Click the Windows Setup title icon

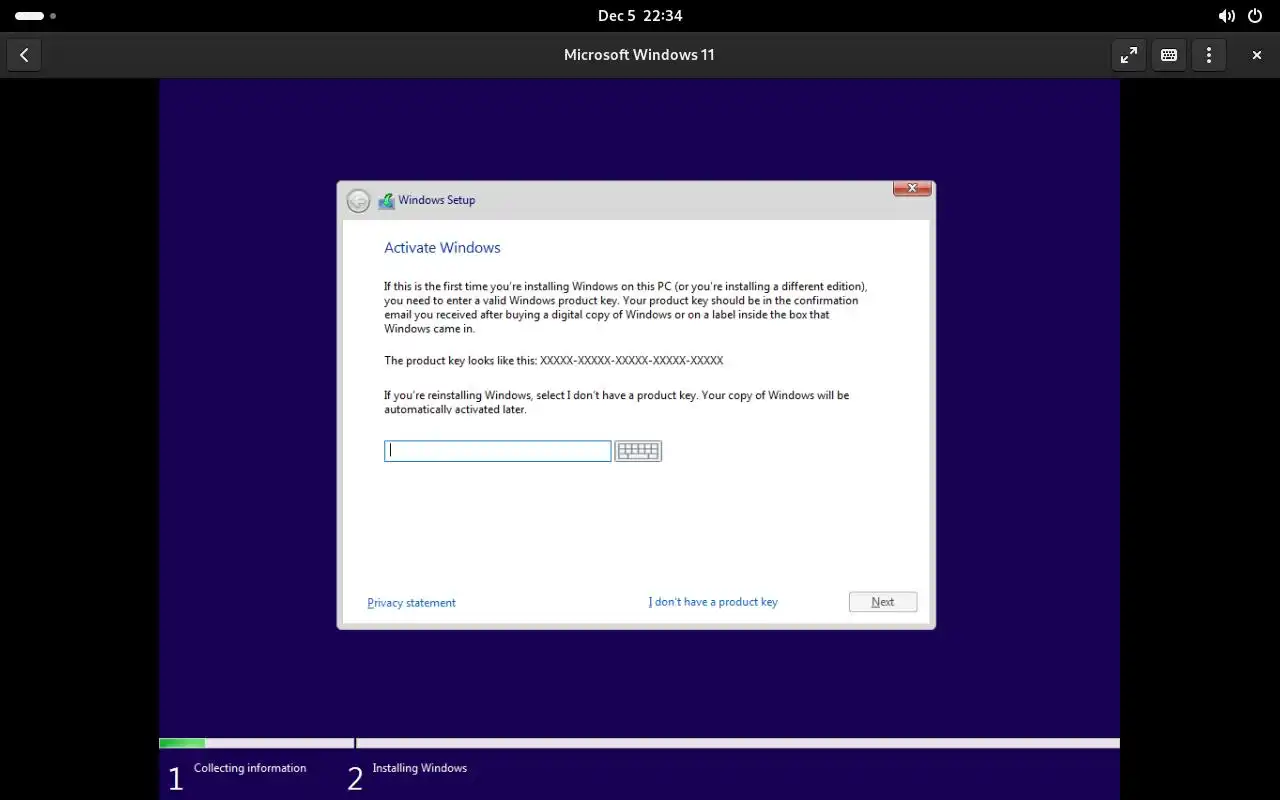[386, 201]
